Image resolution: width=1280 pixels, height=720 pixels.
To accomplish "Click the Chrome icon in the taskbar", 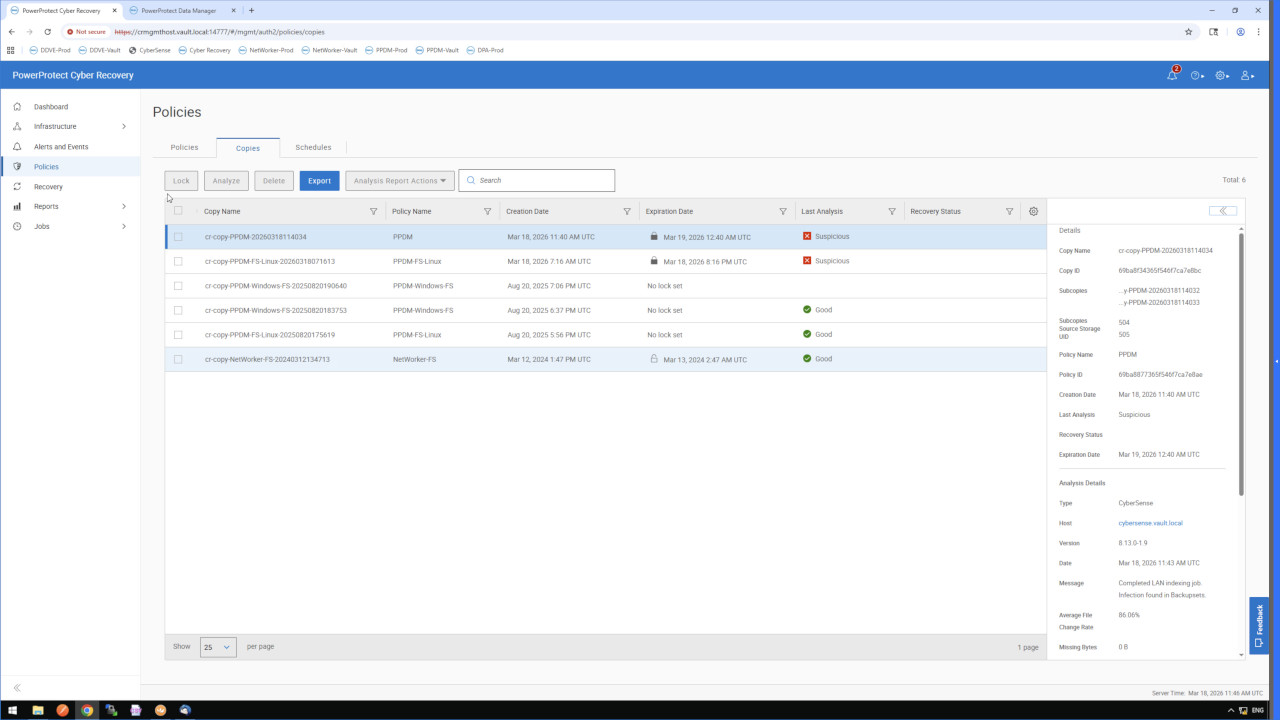I will click(87, 710).
